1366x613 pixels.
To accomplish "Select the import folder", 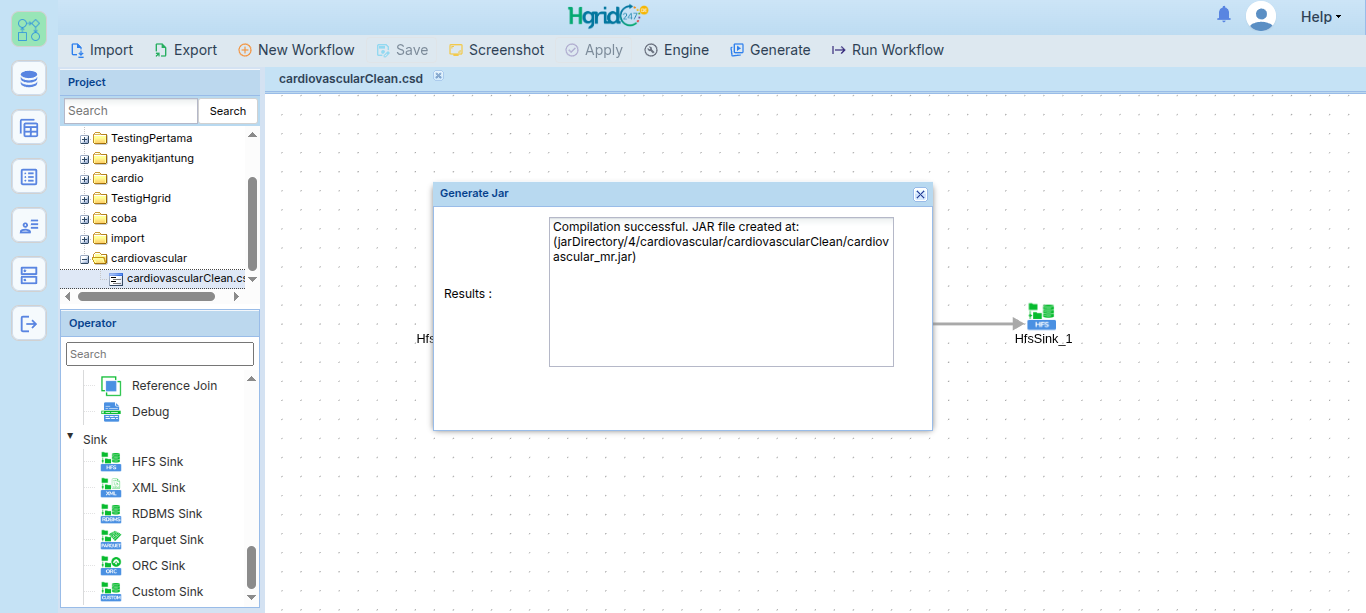I will (x=128, y=238).
